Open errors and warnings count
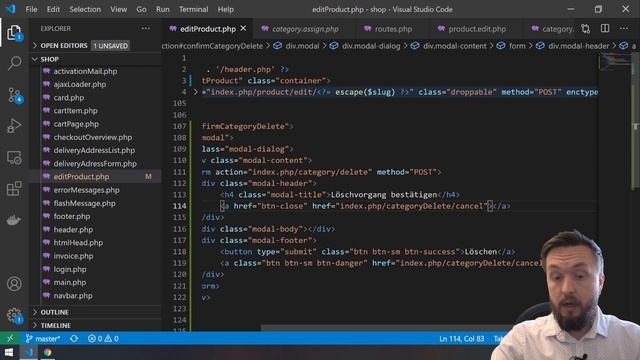This screenshot has height=360, width=640. point(103,338)
